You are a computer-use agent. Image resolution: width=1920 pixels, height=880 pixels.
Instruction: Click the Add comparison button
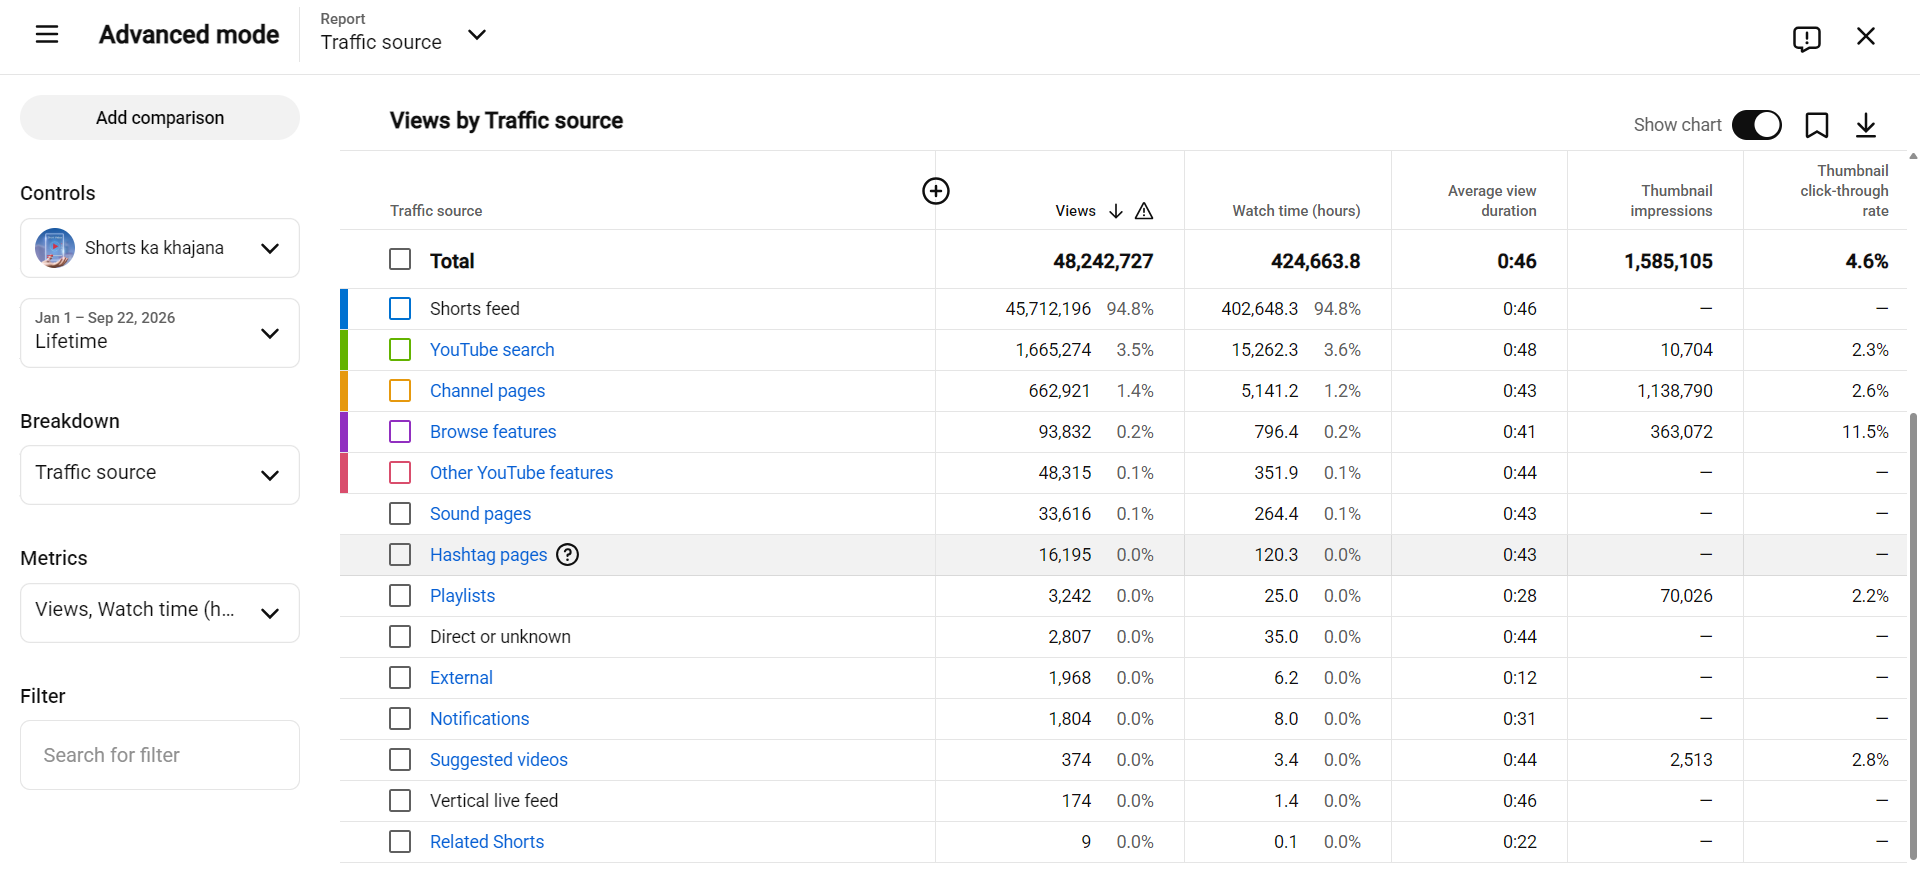(x=160, y=118)
